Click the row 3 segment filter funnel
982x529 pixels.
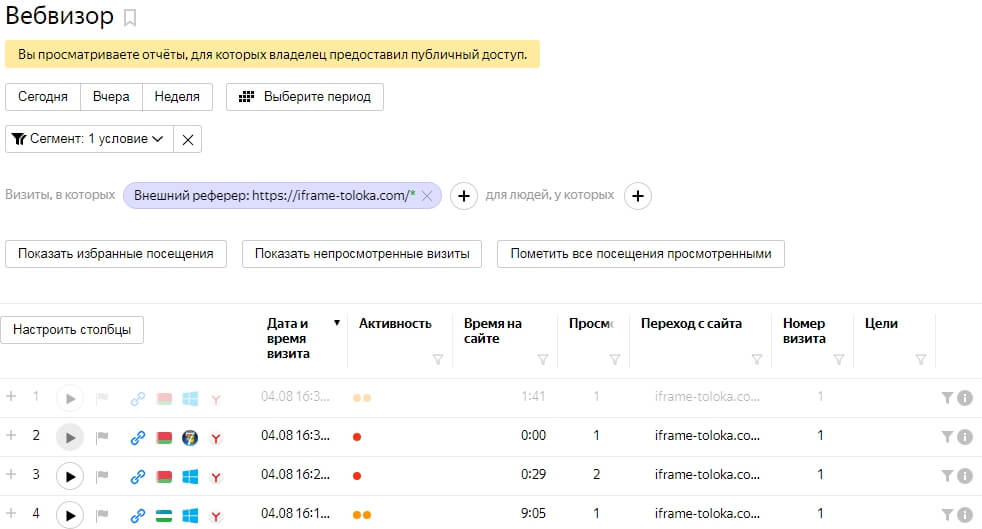pyautogui.click(x=947, y=476)
